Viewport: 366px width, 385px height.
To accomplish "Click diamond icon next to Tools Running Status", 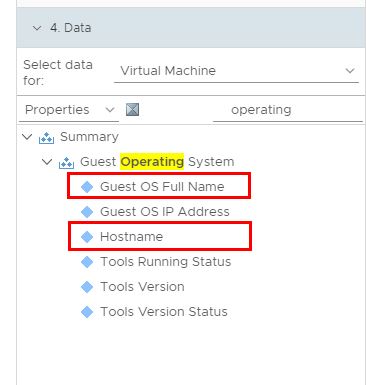I will pos(87,262).
